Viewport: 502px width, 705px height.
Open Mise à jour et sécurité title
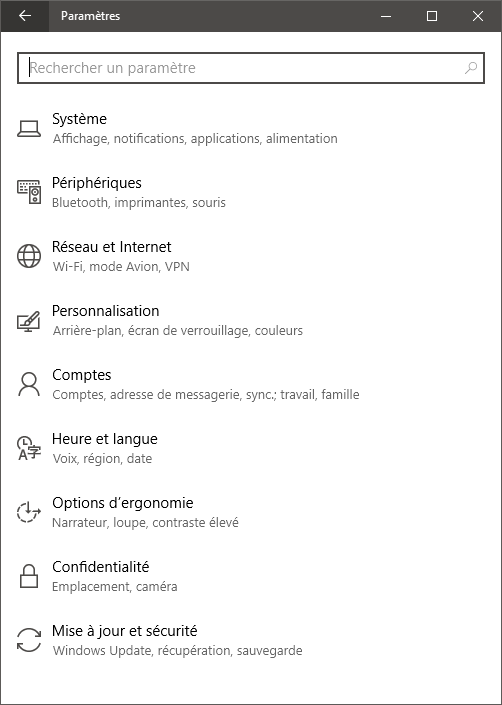pyautogui.click(x=124, y=631)
